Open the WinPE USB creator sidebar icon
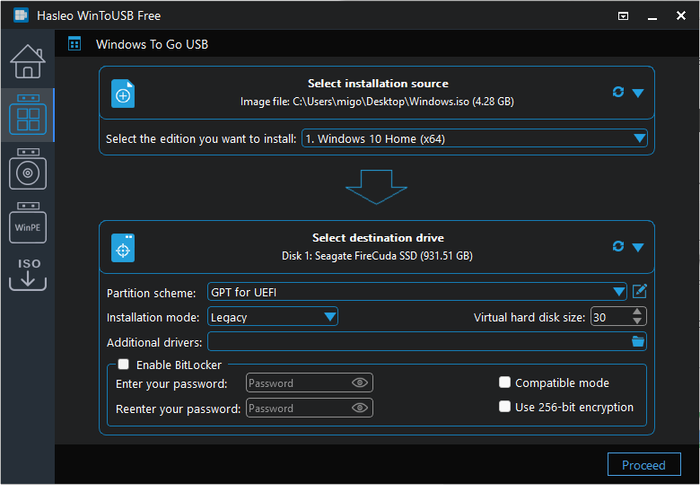Screen dimensions: 700x485 tap(28, 222)
